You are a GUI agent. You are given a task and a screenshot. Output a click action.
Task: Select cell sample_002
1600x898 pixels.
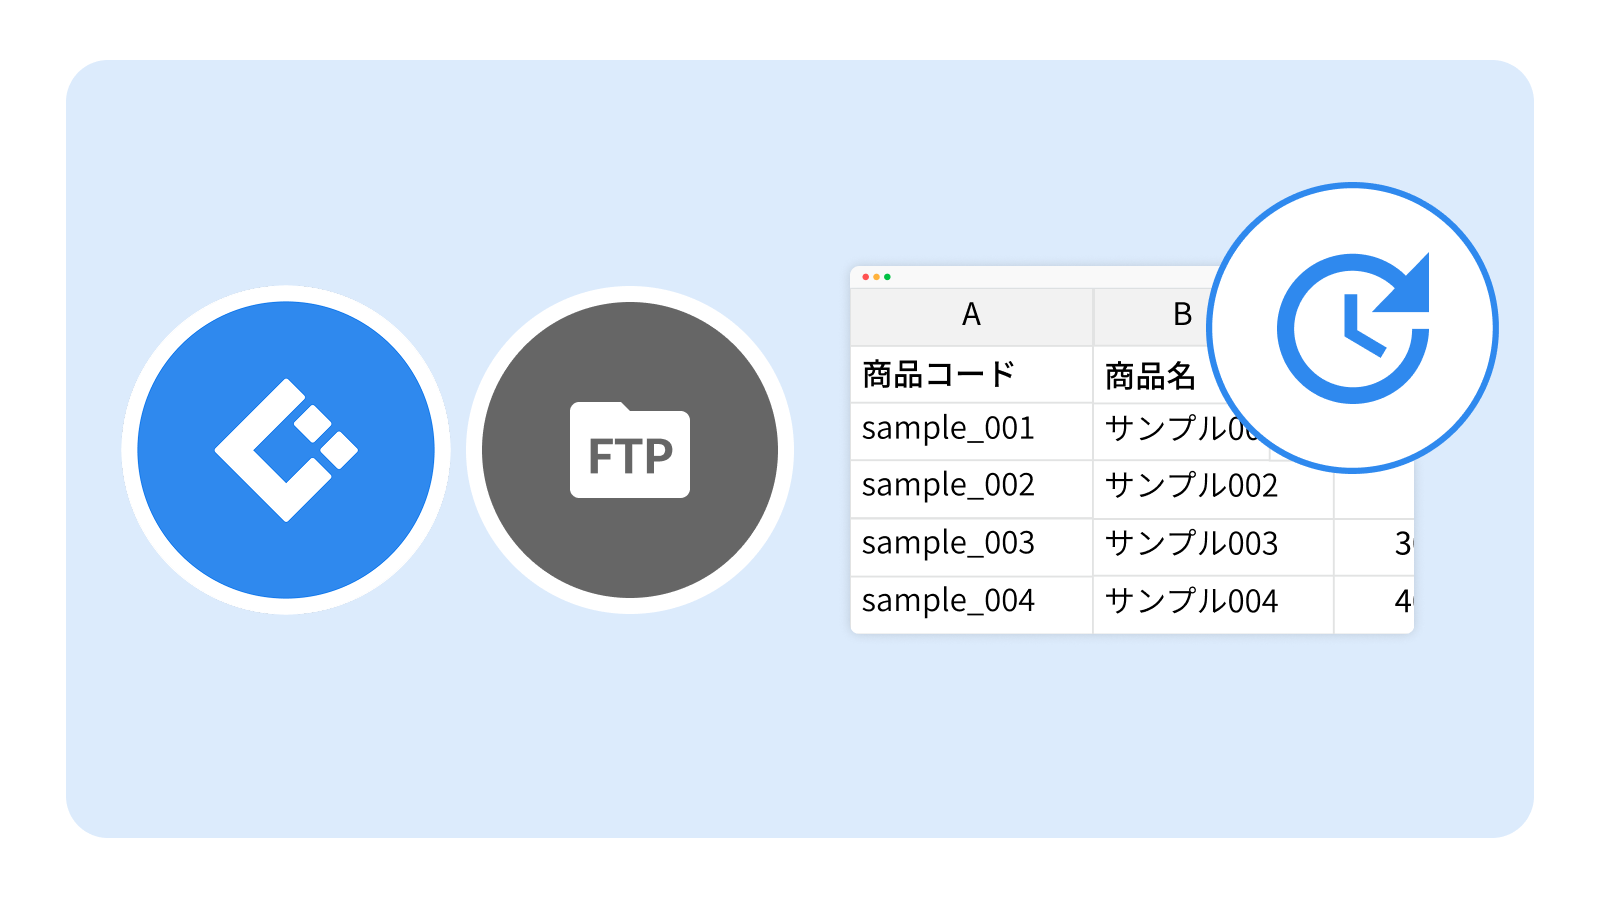(971, 489)
